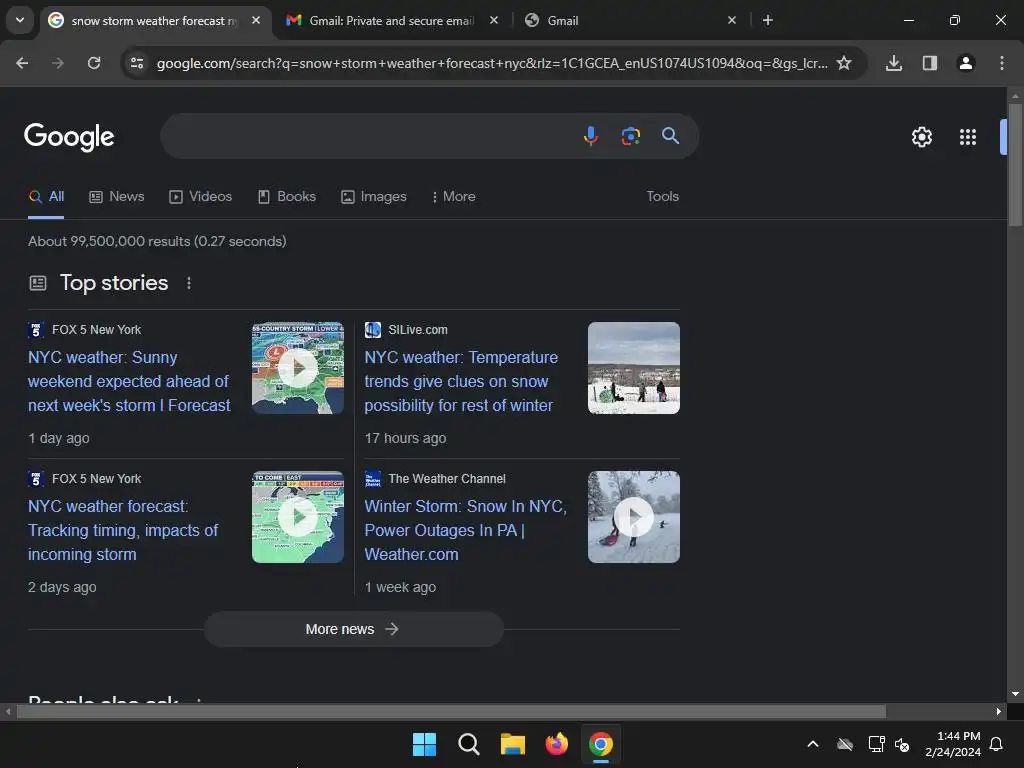Open the search Tools options
The image size is (1024, 768).
pyautogui.click(x=662, y=197)
